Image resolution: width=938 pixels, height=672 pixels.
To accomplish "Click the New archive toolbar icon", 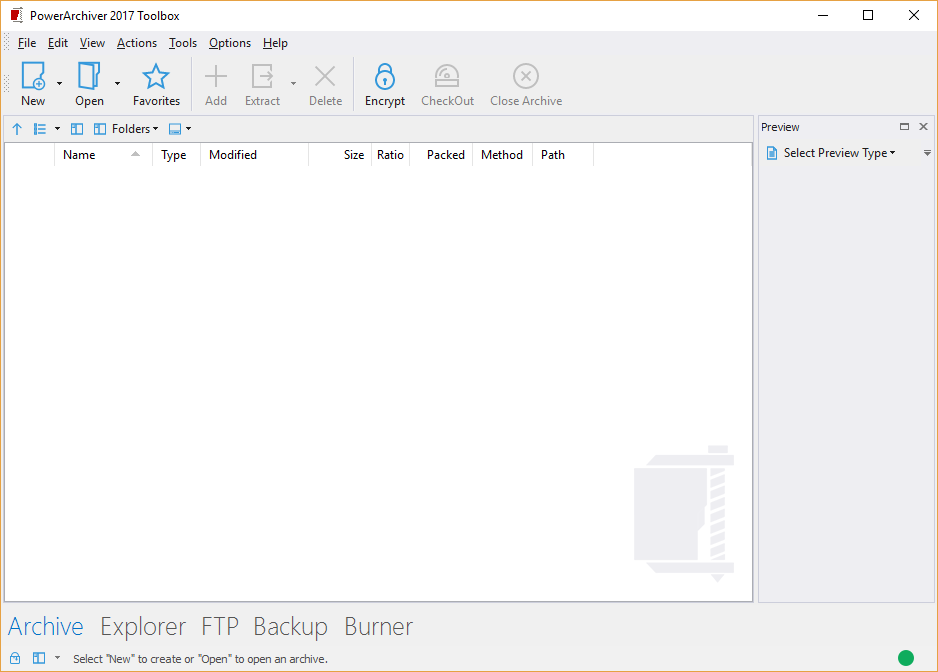I will coord(34,77).
